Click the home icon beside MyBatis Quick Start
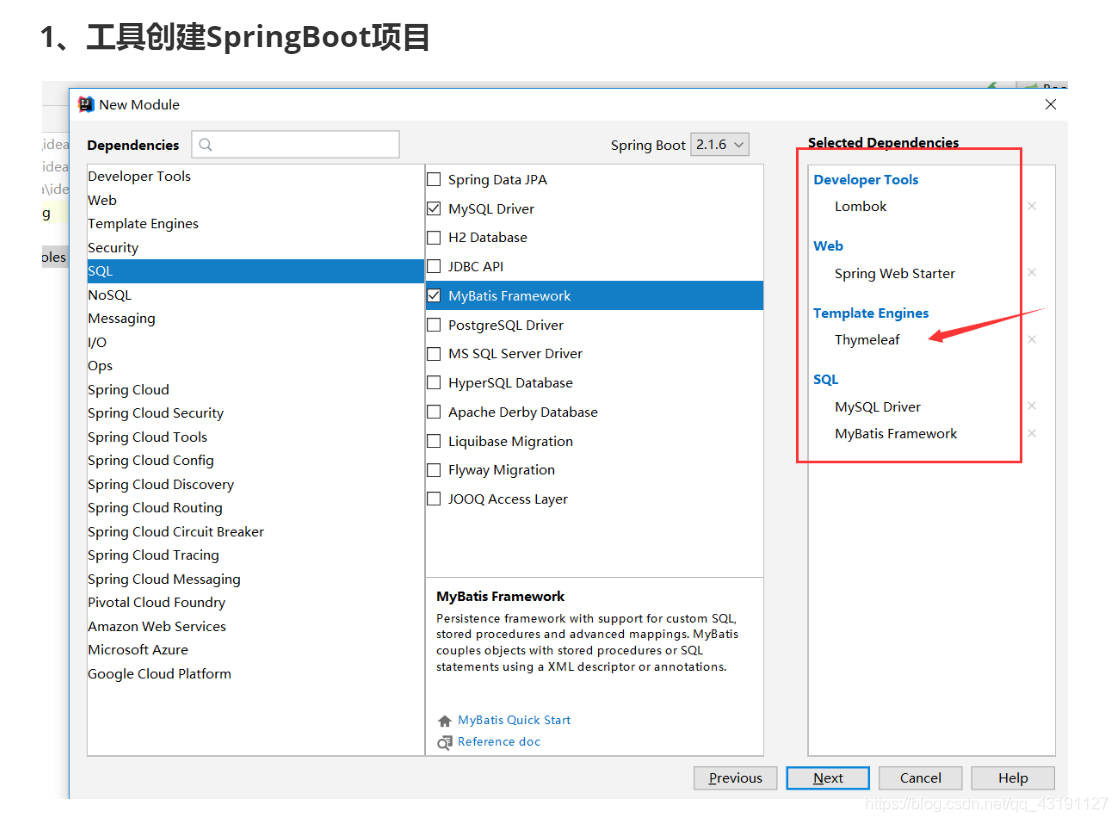 445,721
